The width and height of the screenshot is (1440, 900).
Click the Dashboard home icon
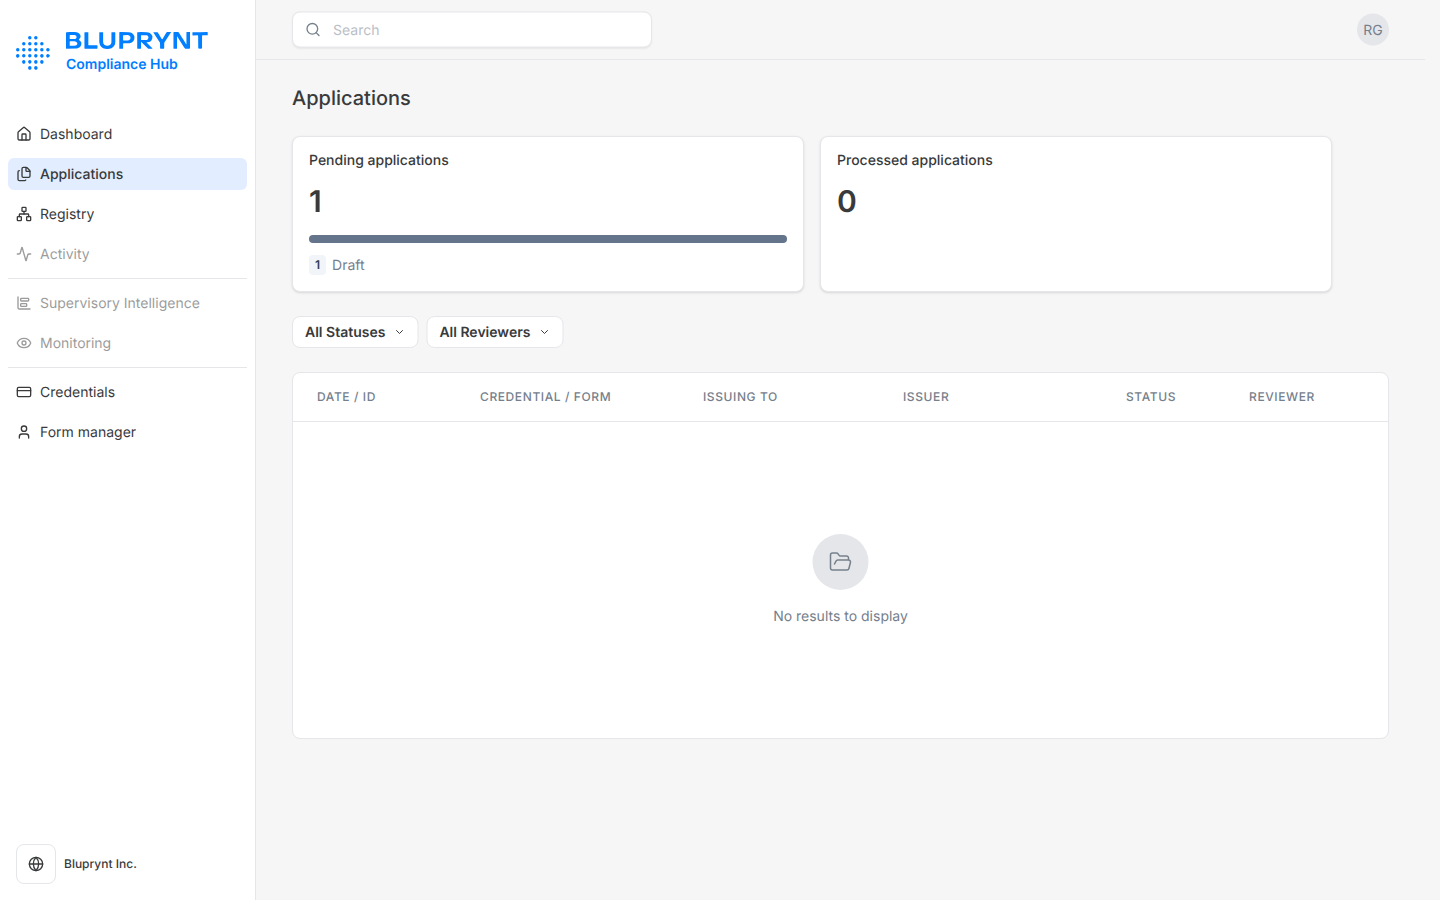24,134
